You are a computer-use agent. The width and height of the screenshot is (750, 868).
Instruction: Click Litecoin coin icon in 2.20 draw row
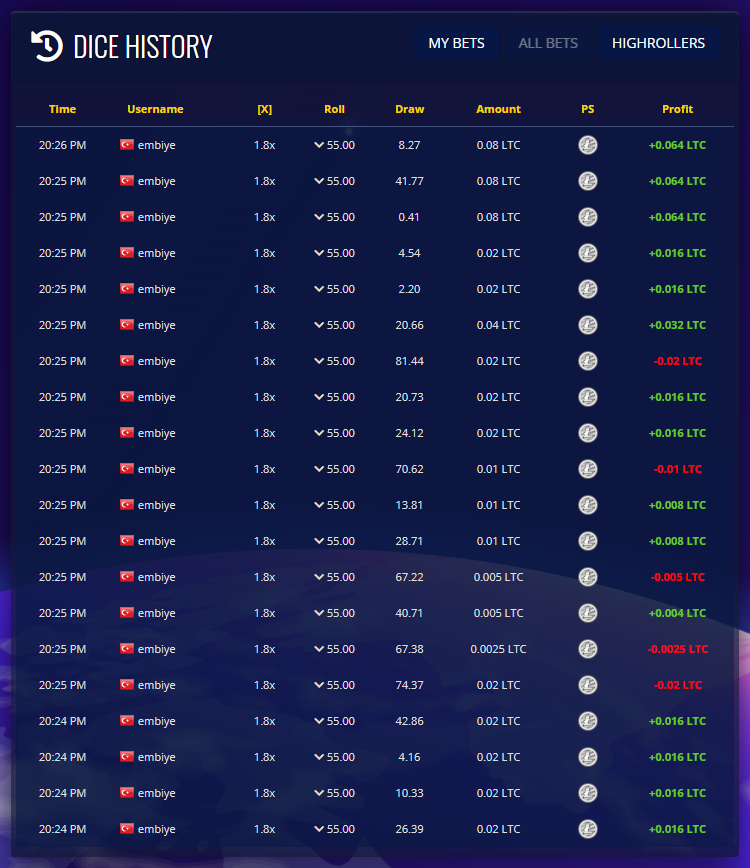[587, 289]
